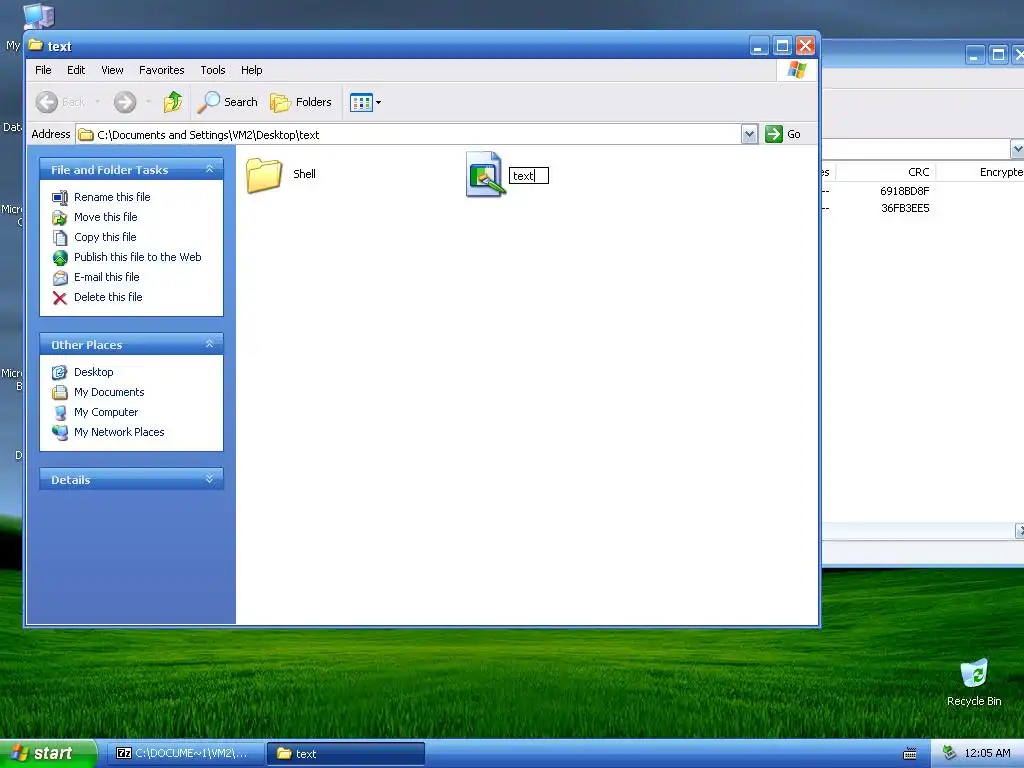1024x768 pixels.
Task: Click the system tray safely remove icon
Action: 949,753
